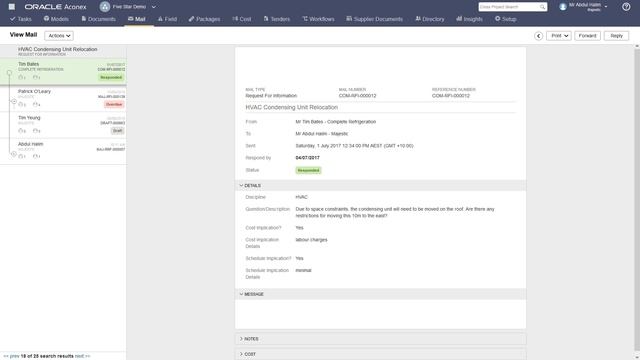Open the Insights menu
The height and width of the screenshot is (360, 640).
[x=469, y=19]
